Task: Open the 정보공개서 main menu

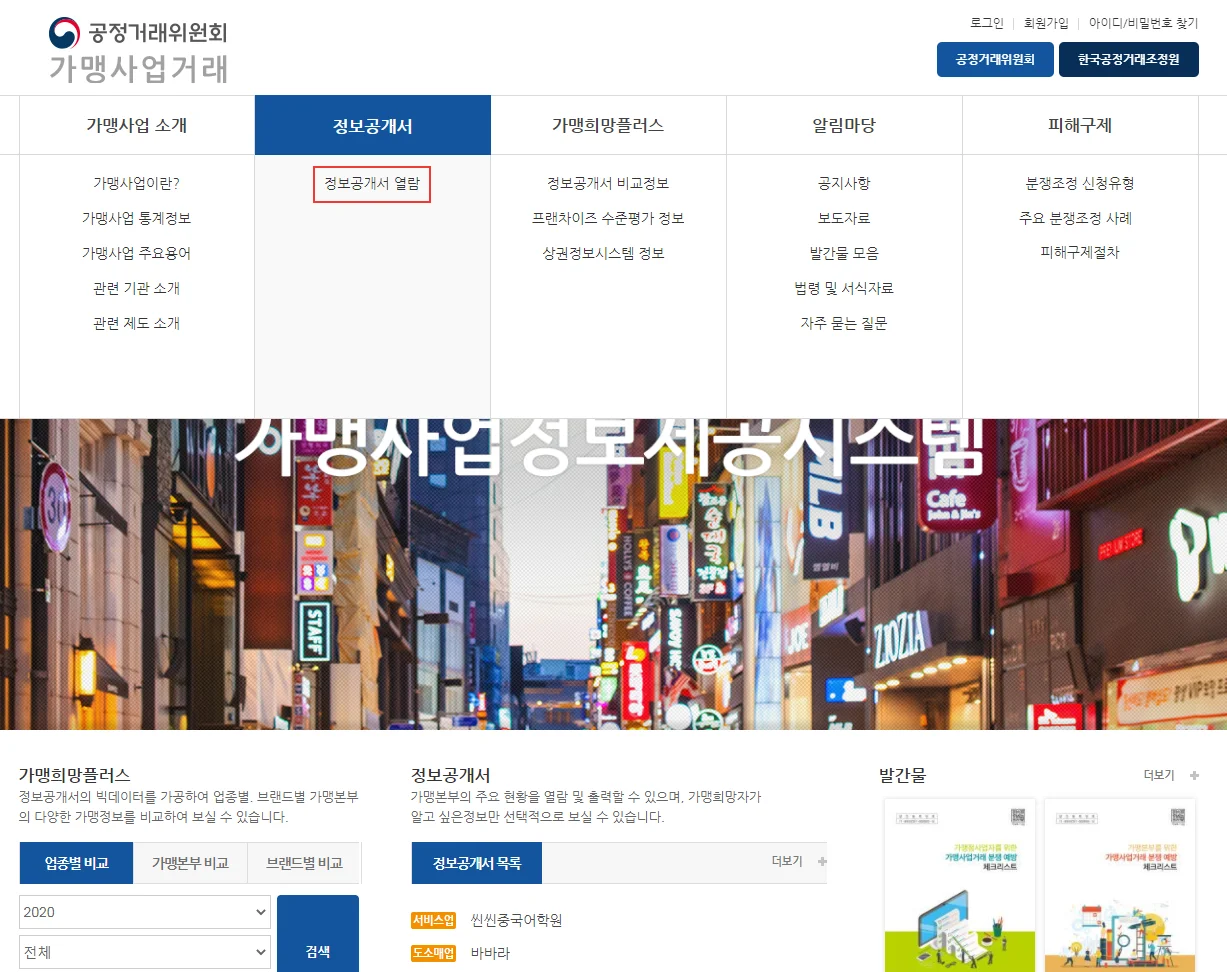Action: click(x=372, y=126)
